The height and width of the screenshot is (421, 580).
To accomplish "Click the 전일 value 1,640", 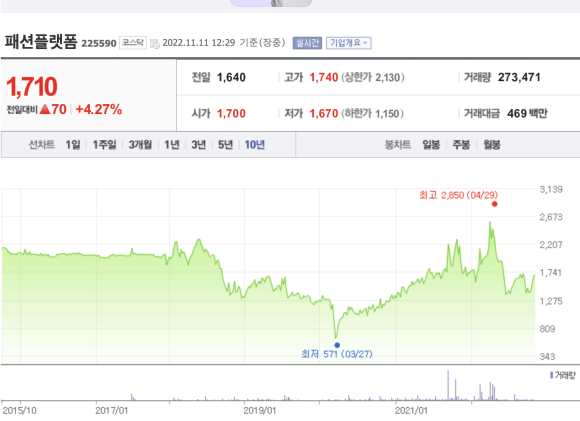I will [231, 77].
